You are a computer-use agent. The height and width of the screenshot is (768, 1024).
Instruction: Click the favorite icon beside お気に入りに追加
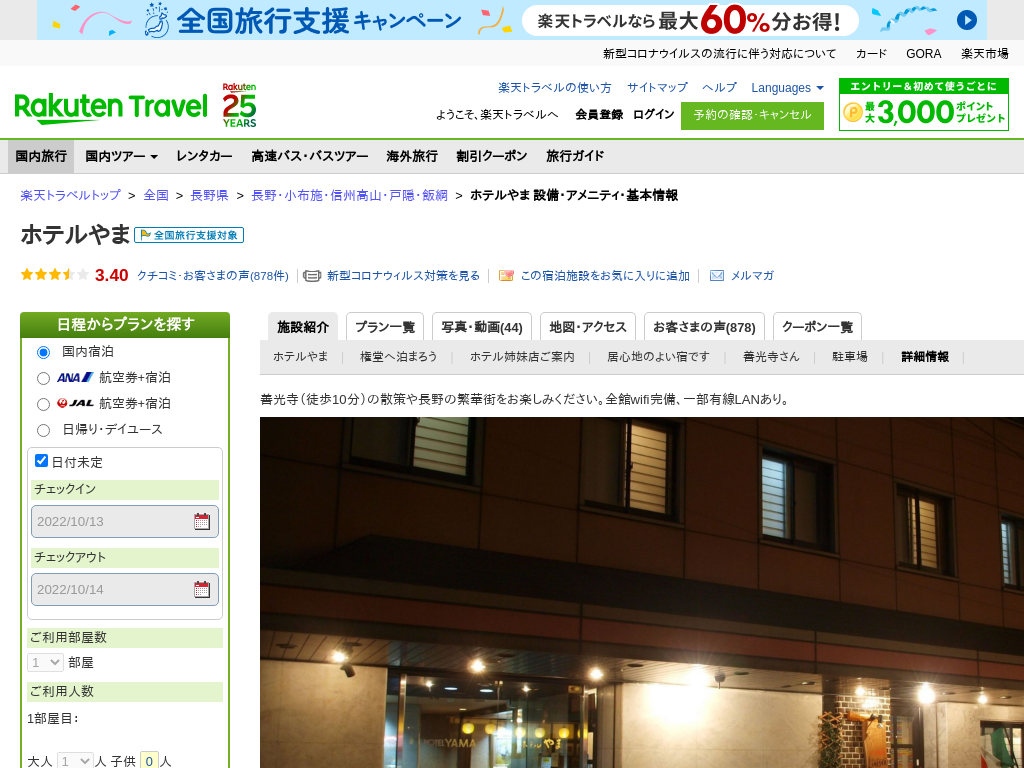click(x=506, y=276)
